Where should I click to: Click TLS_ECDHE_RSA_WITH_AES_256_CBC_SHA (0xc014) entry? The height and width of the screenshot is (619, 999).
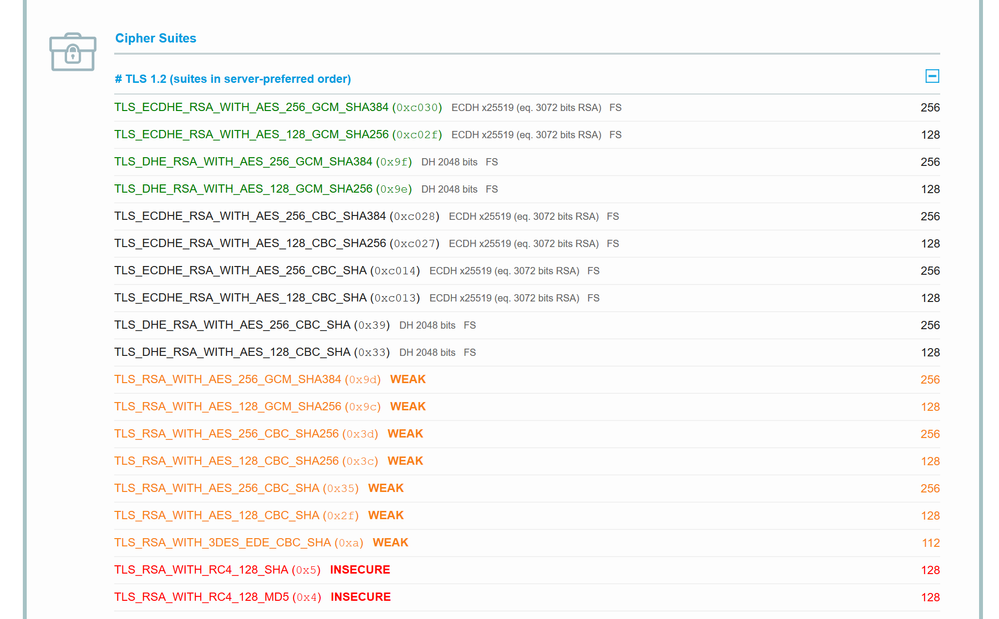click(240, 271)
